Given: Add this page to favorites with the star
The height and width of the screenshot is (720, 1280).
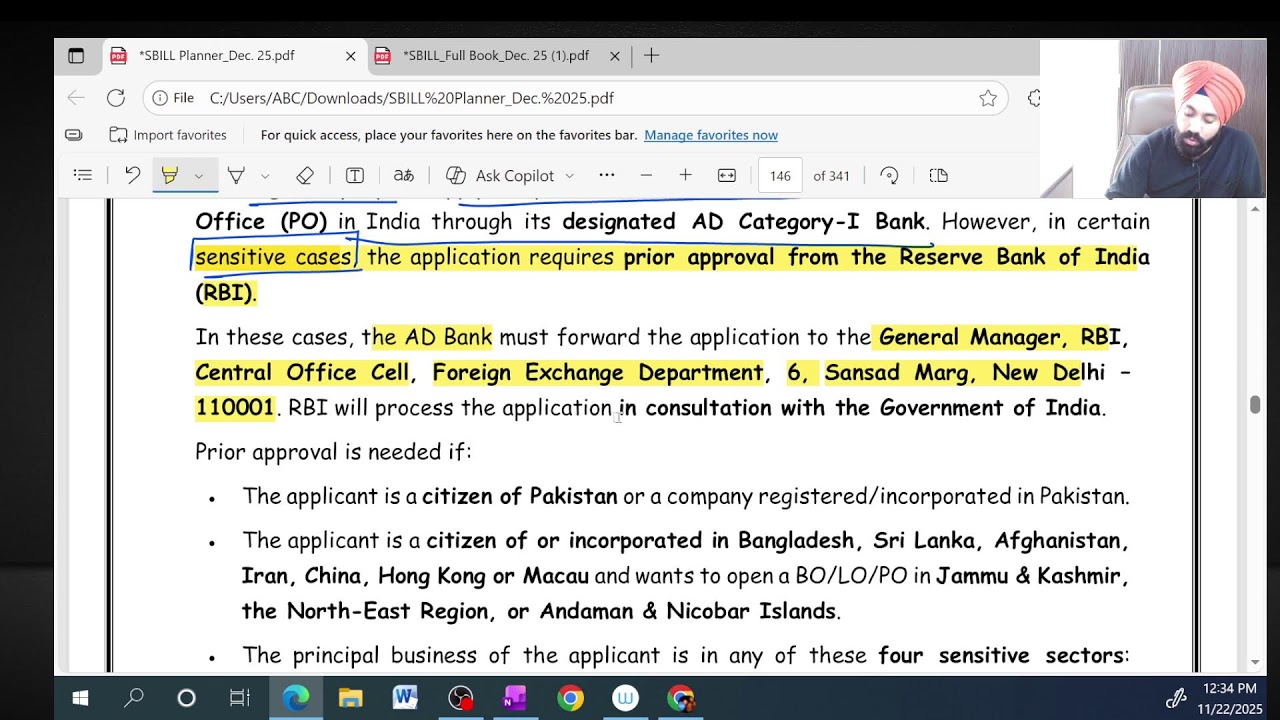Looking at the screenshot, I should 988,98.
